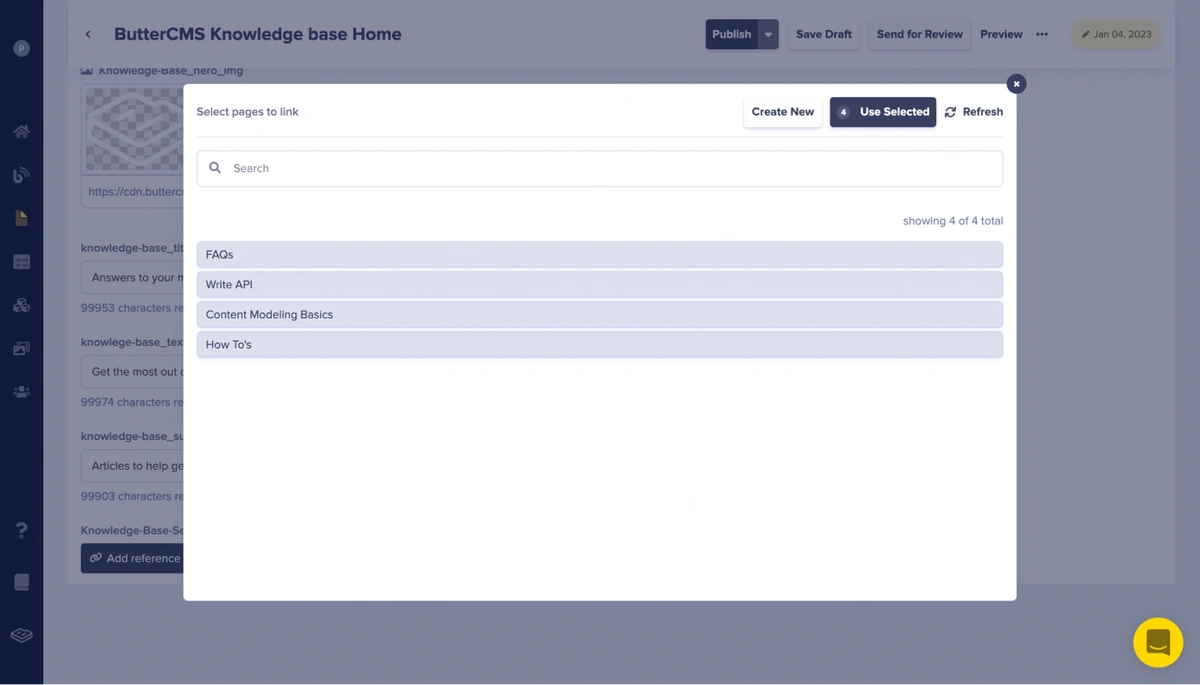
Task: Open the Blog posts feed icon
Action: pyautogui.click(x=21, y=175)
